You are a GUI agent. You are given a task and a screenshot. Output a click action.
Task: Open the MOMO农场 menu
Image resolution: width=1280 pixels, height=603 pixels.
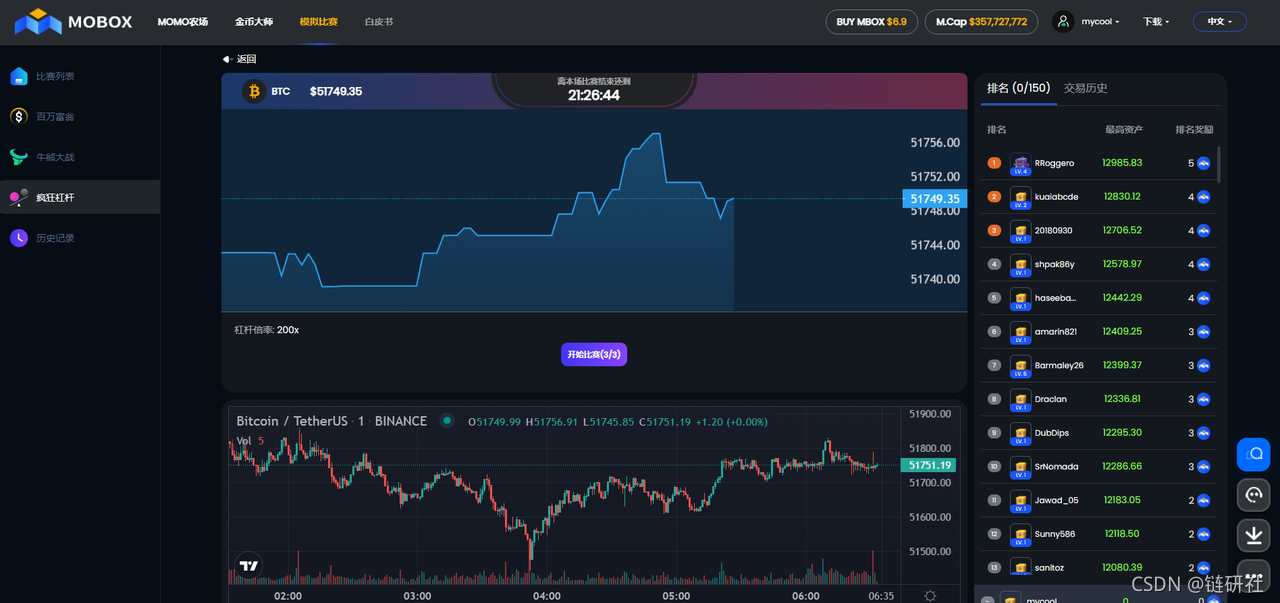pos(183,21)
